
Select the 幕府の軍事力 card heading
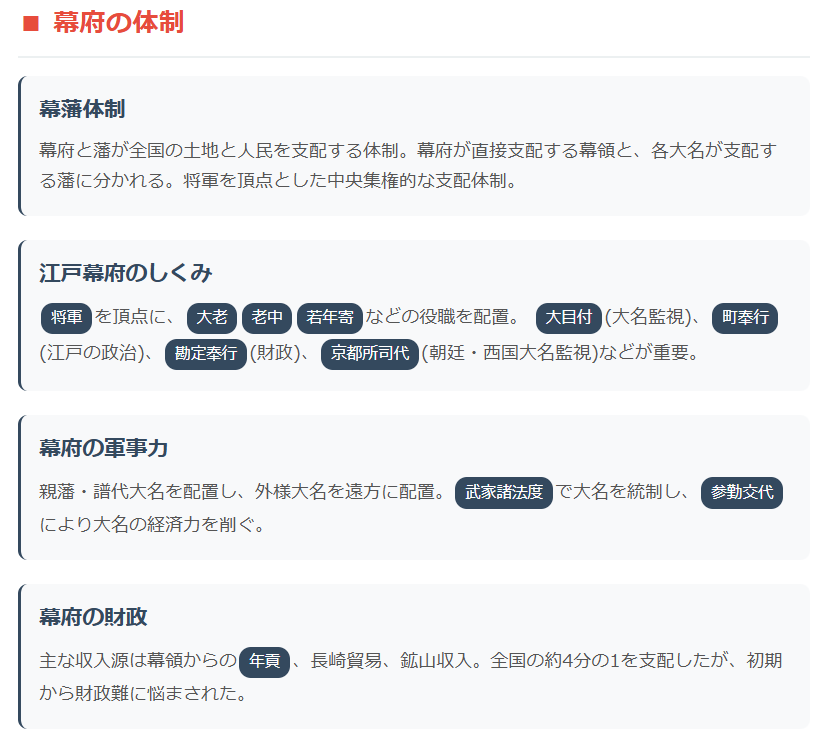104,448
